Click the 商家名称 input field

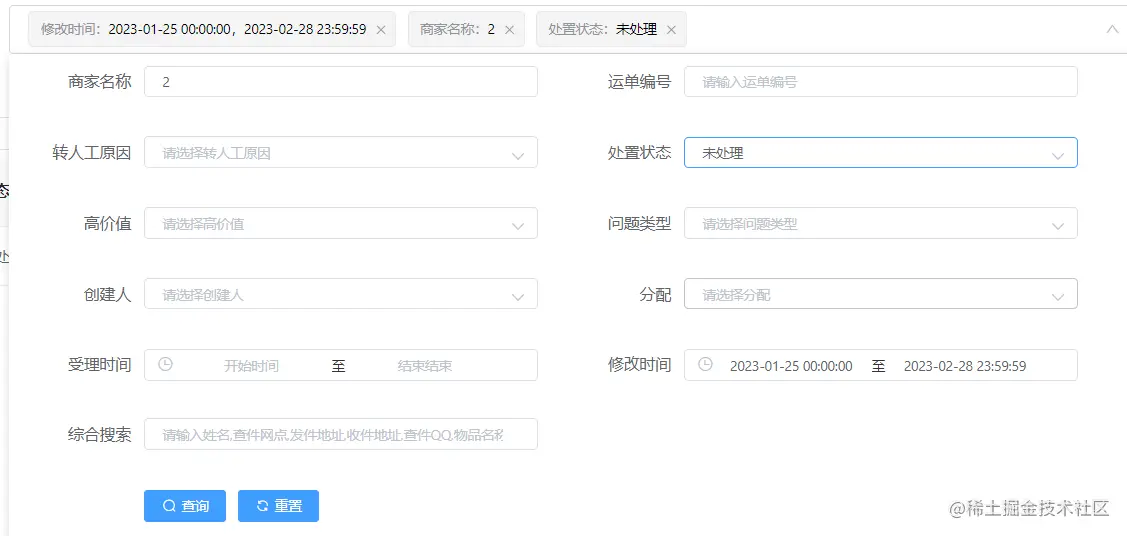pos(341,82)
